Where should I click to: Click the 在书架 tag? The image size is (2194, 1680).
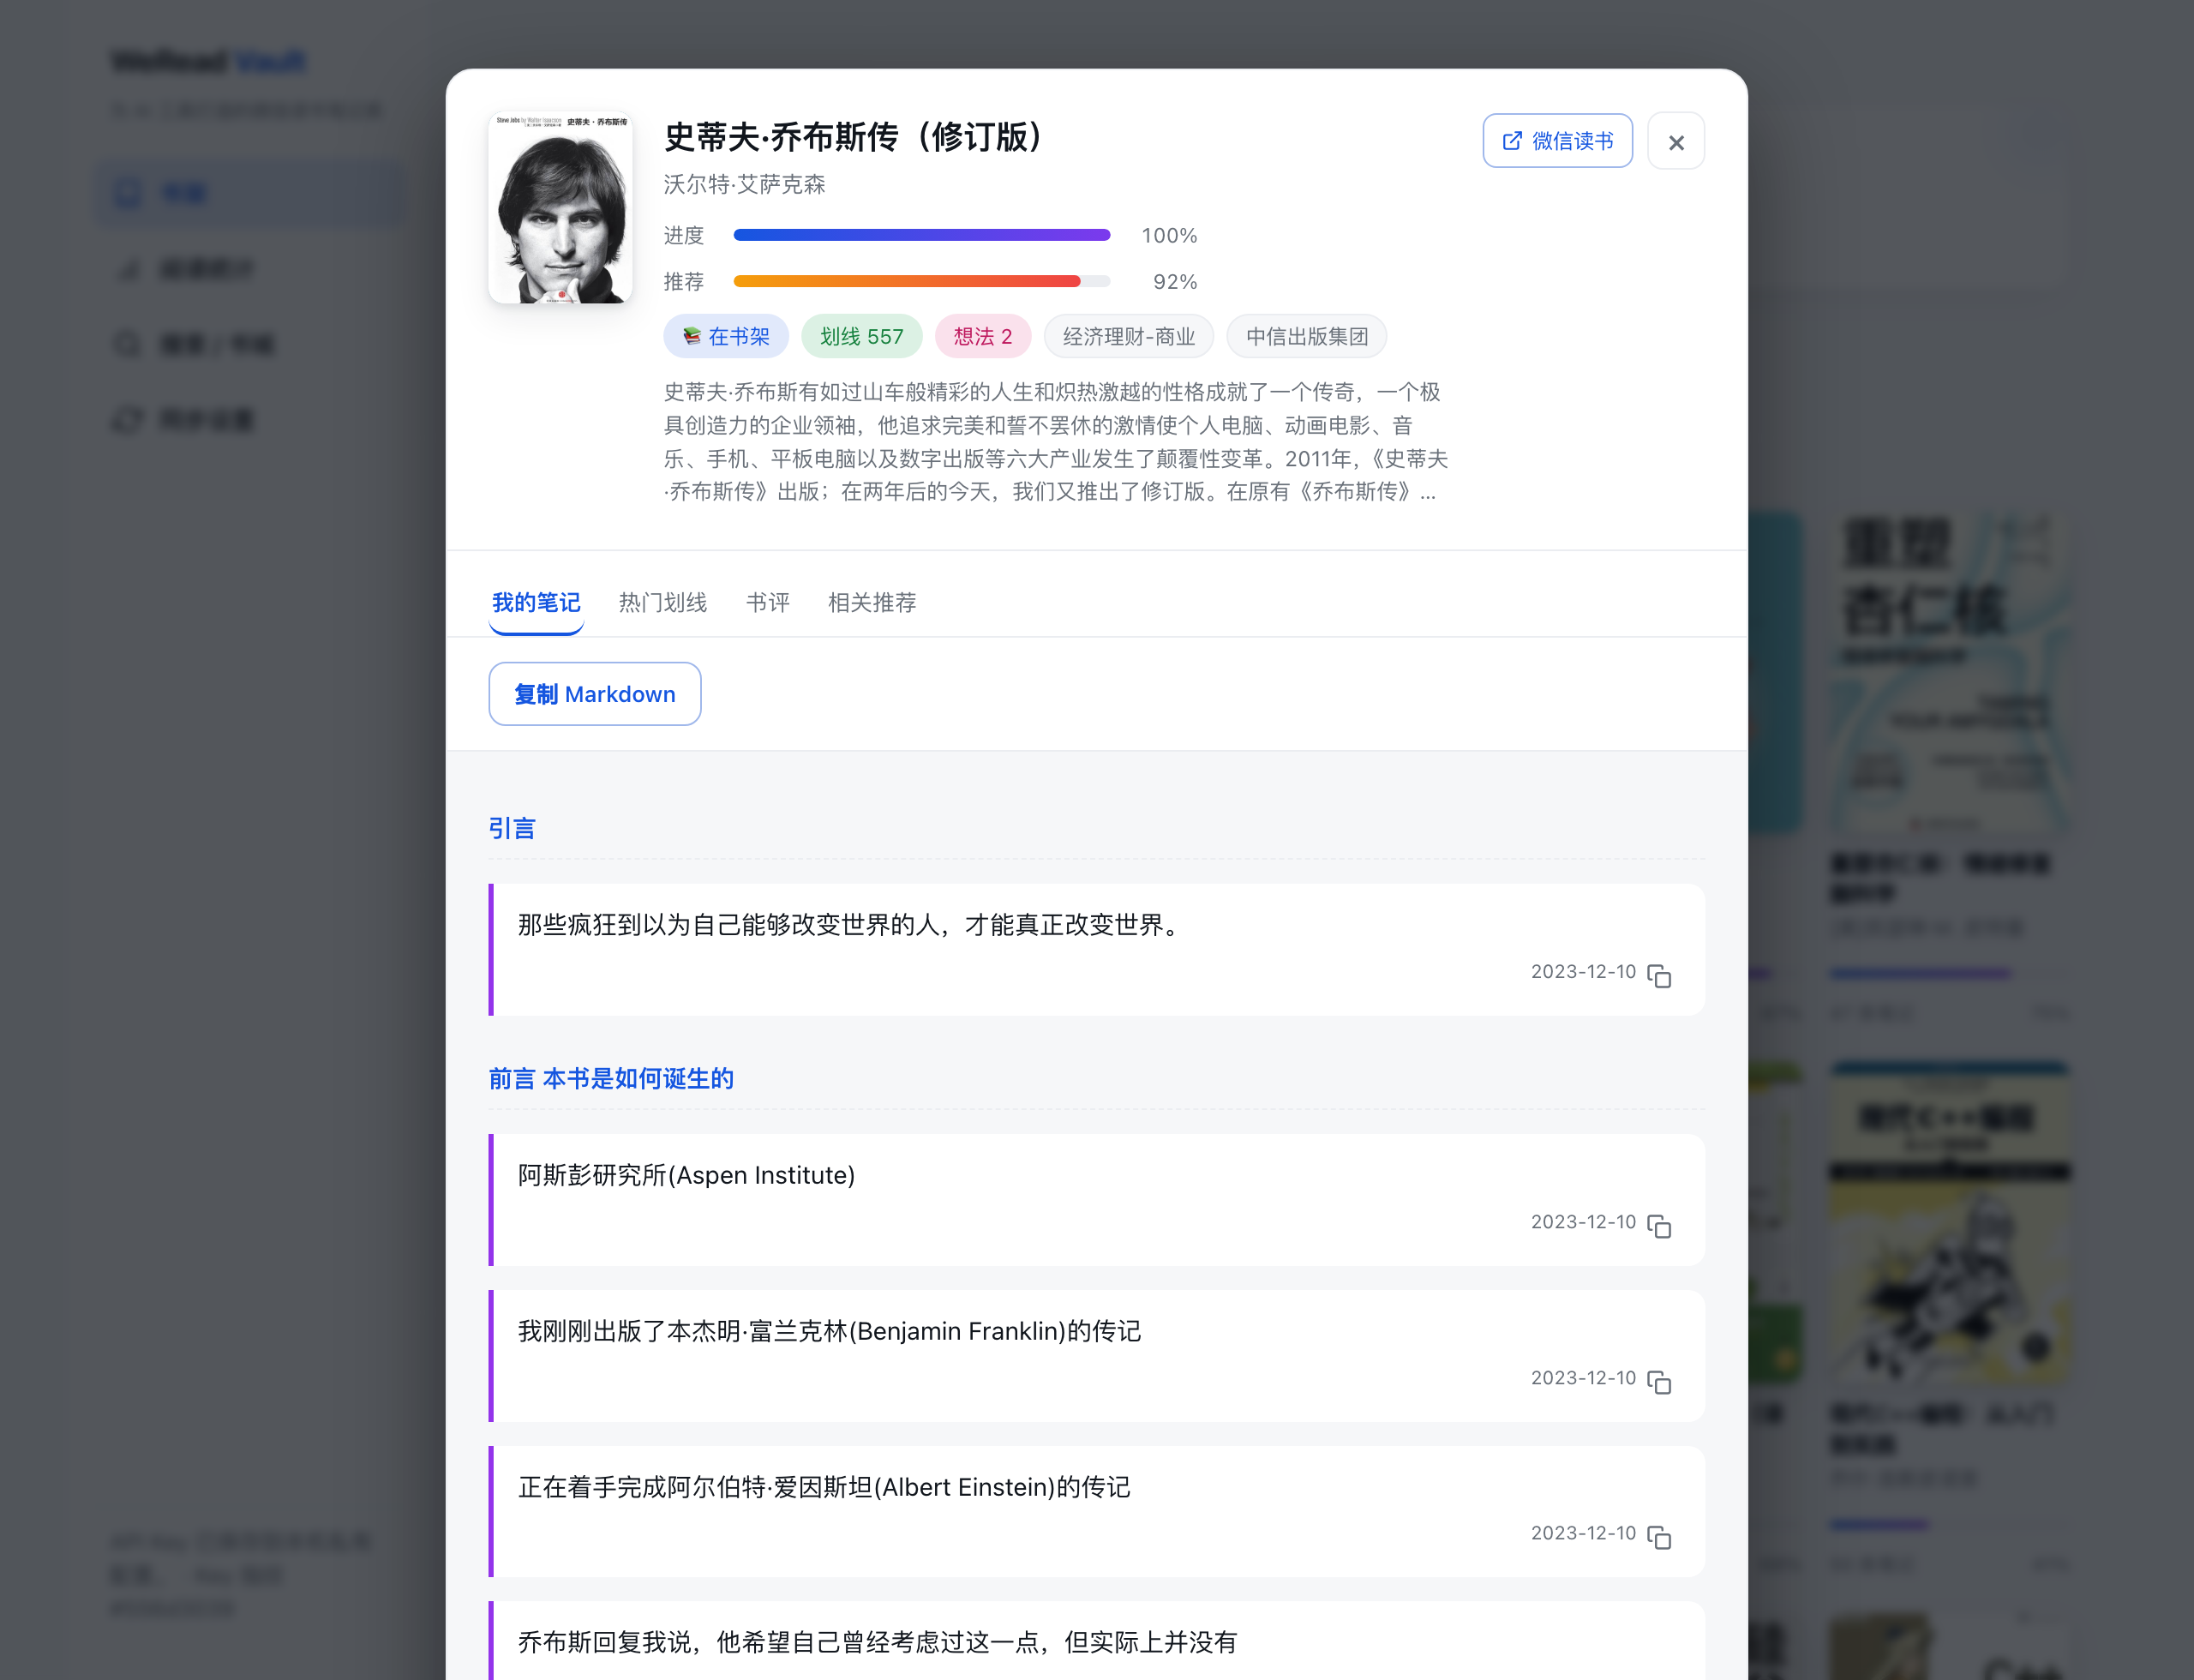726,336
